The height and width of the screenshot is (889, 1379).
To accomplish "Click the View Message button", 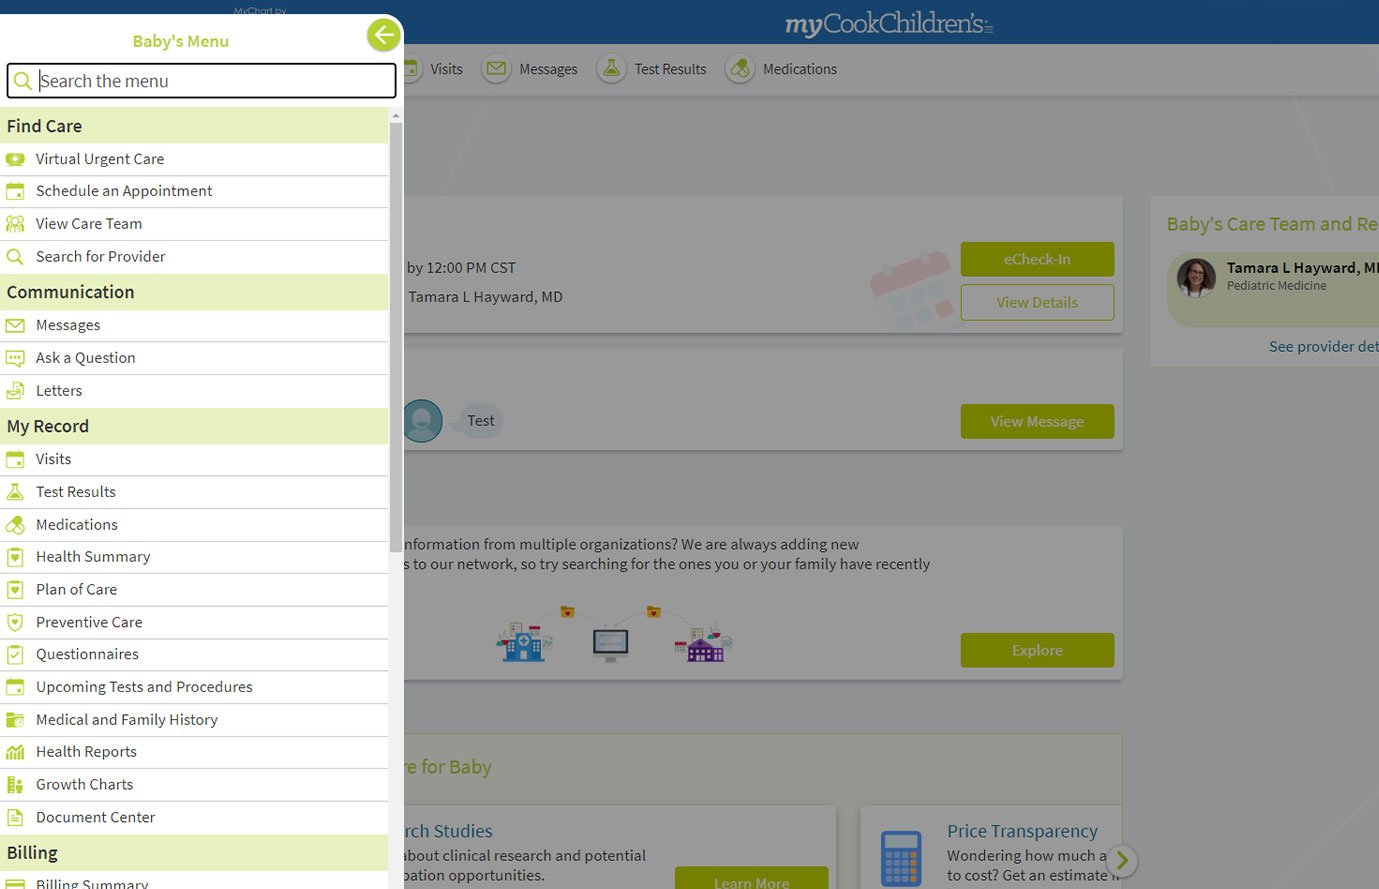I will pos(1037,422).
